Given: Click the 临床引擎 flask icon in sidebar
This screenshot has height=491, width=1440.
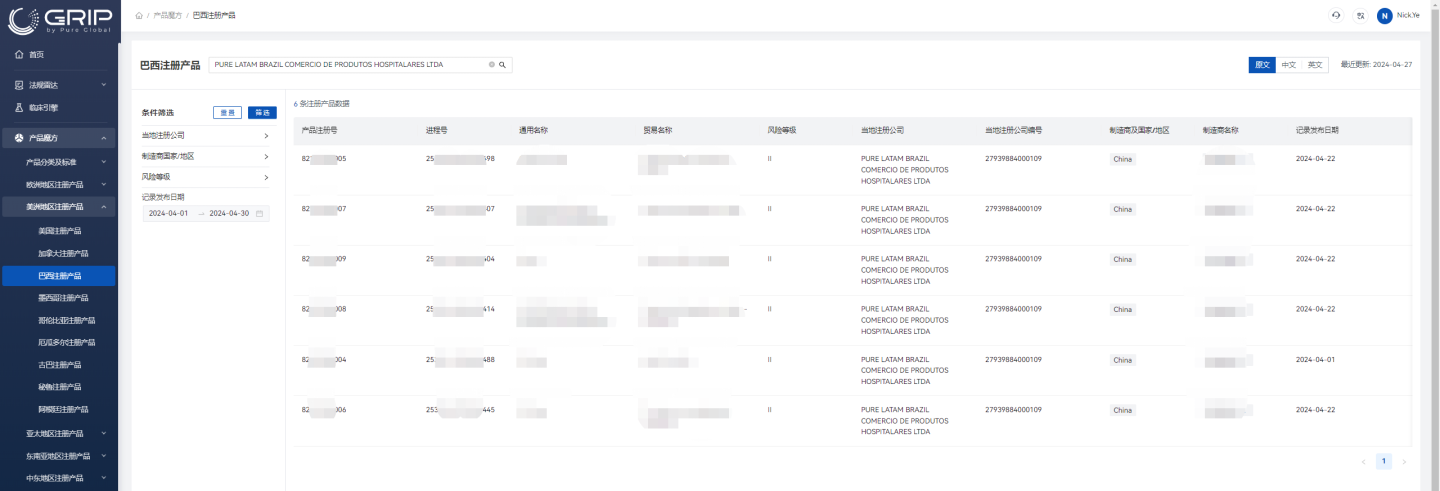Looking at the screenshot, I should tap(19, 107).
